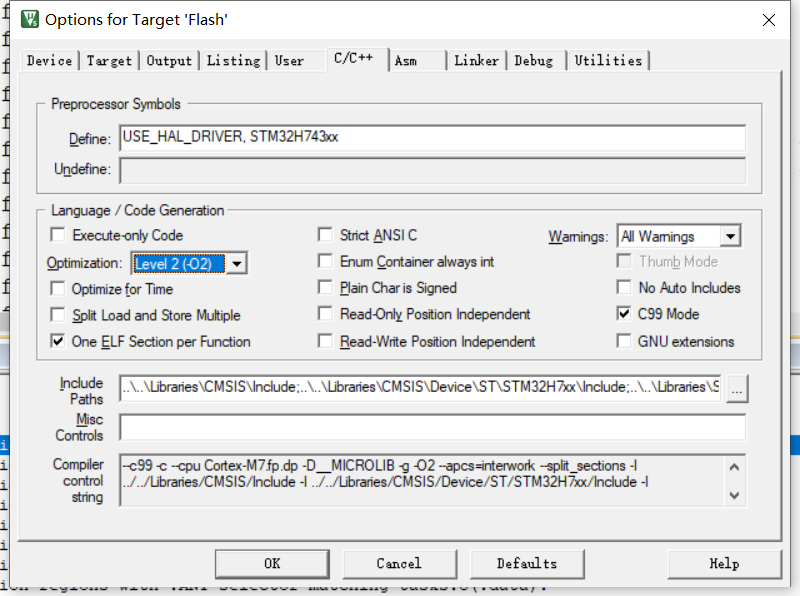Uncheck One ELF Section per Function
Viewport: 800px width, 596px height.
pyautogui.click(x=58, y=341)
